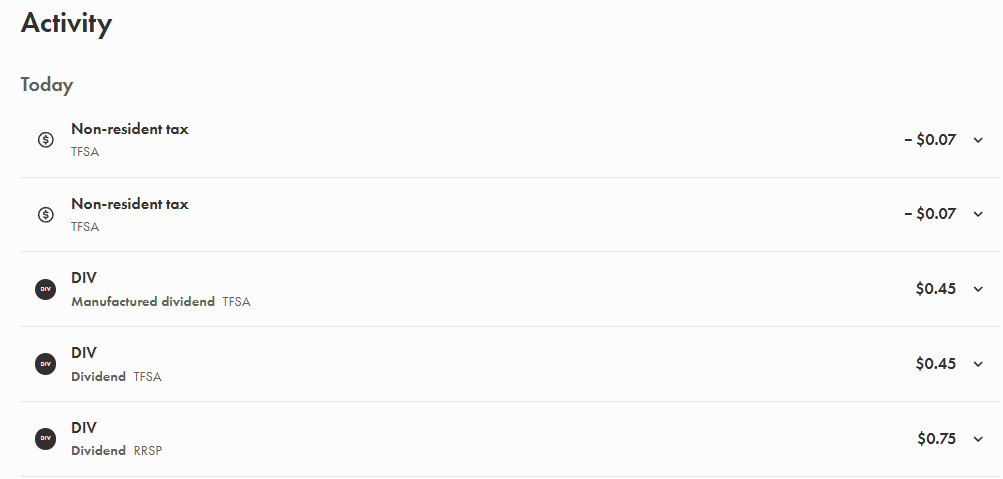Expand the second Non-resident tax row chevron
The width and height of the screenshot is (1003, 479).
click(978, 214)
